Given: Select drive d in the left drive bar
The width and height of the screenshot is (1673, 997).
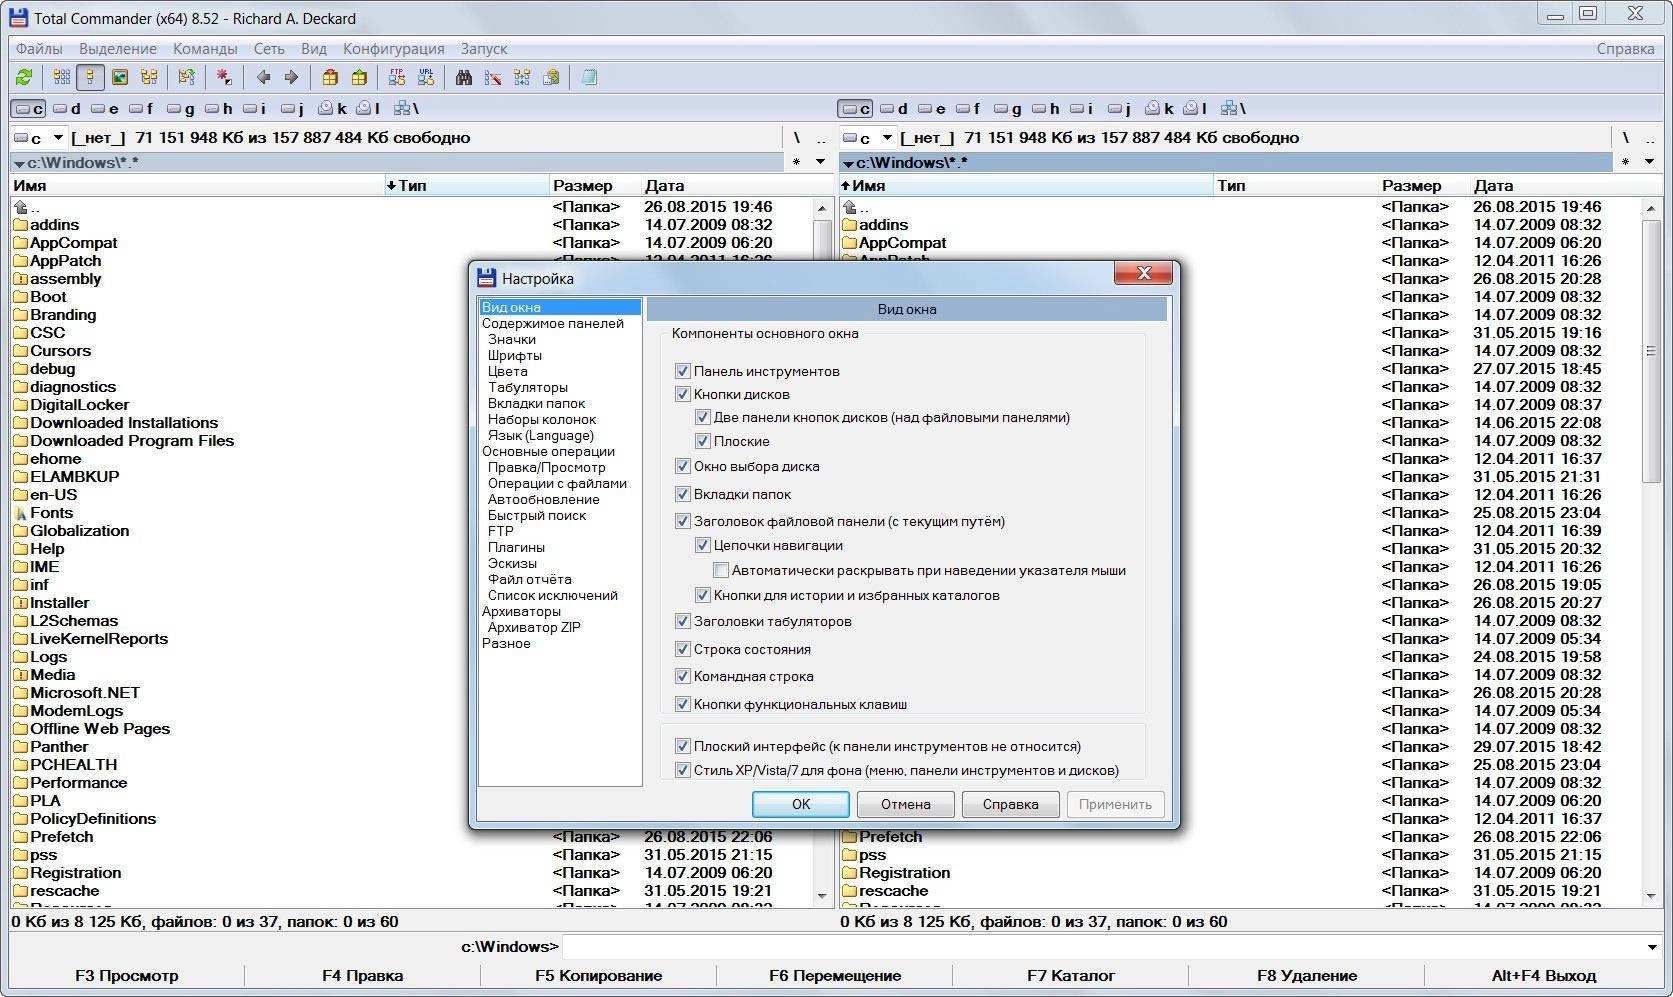Looking at the screenshot, I should [67, 108].
